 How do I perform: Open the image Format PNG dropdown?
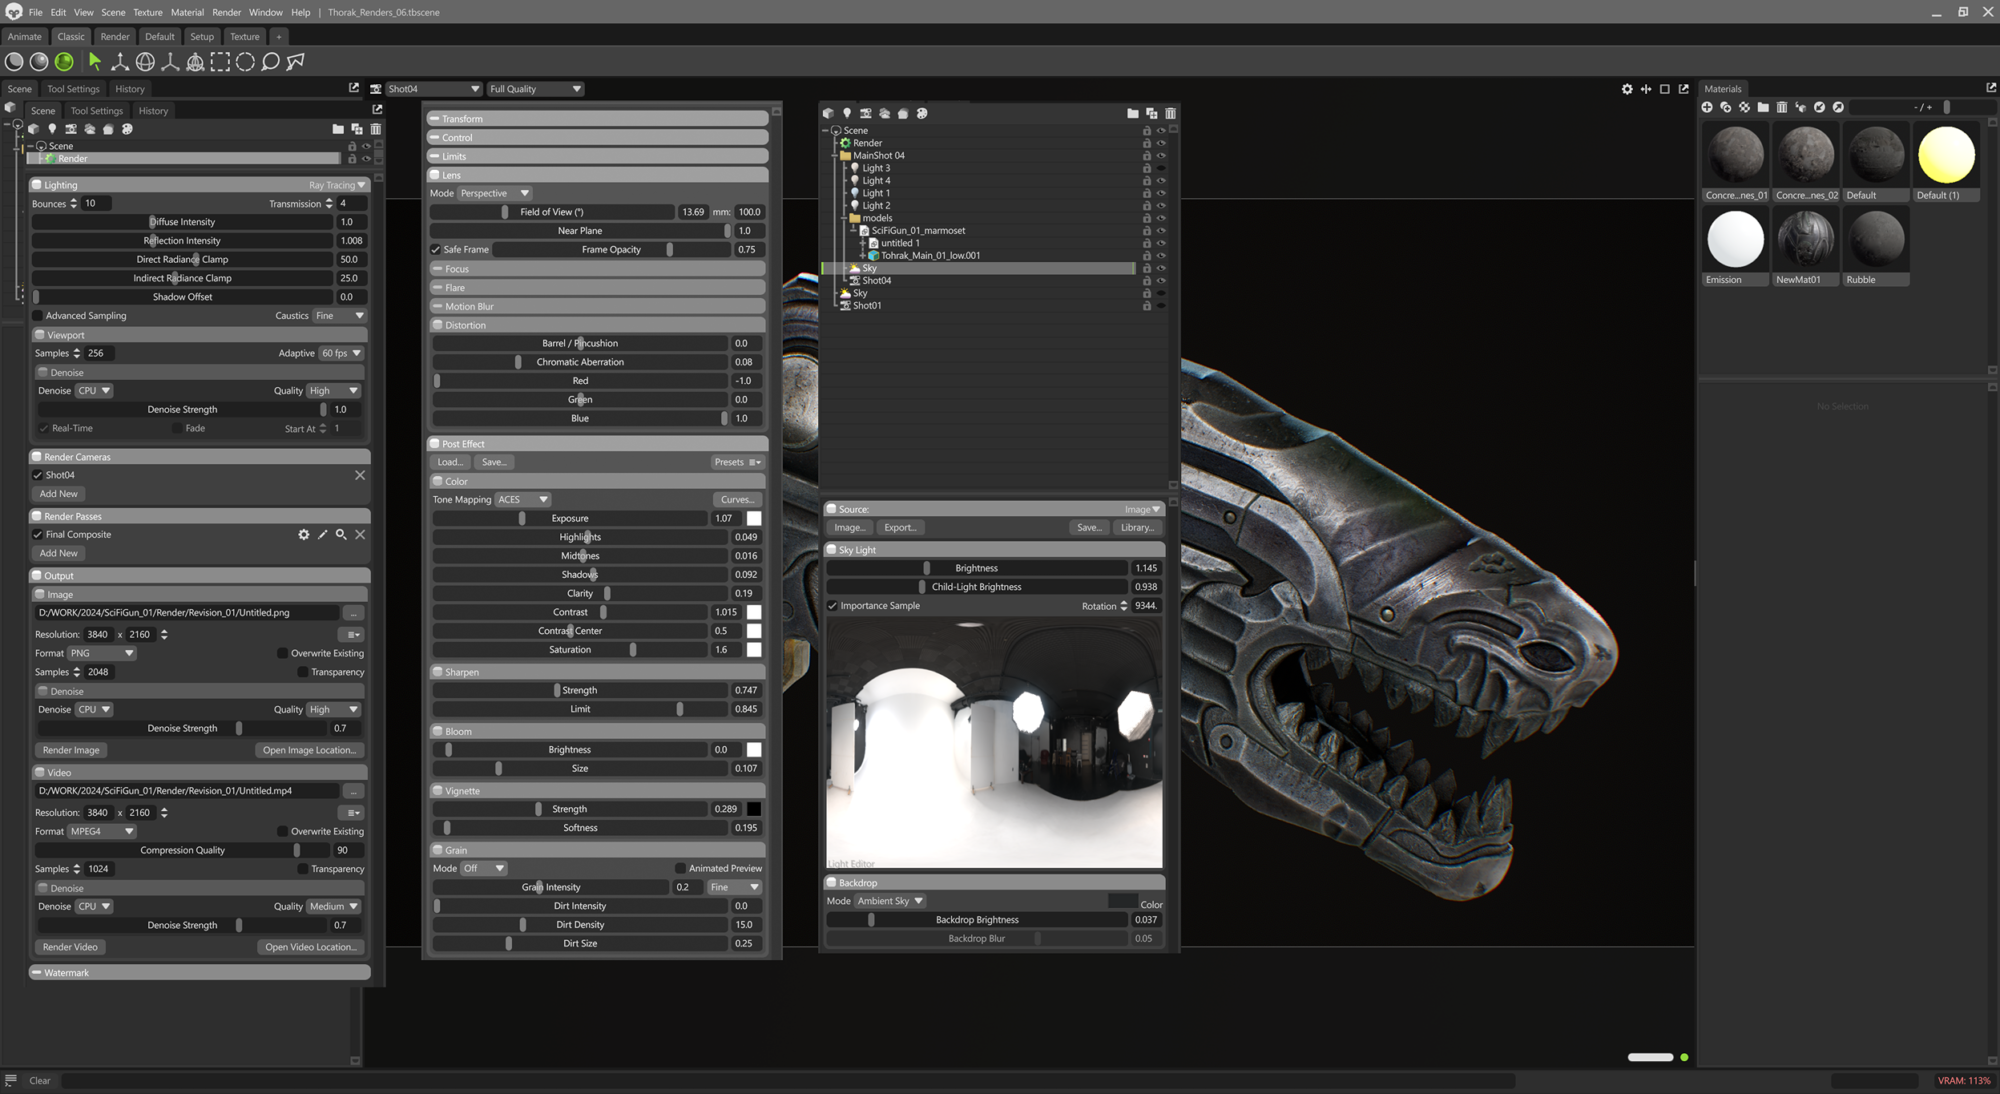102,653
